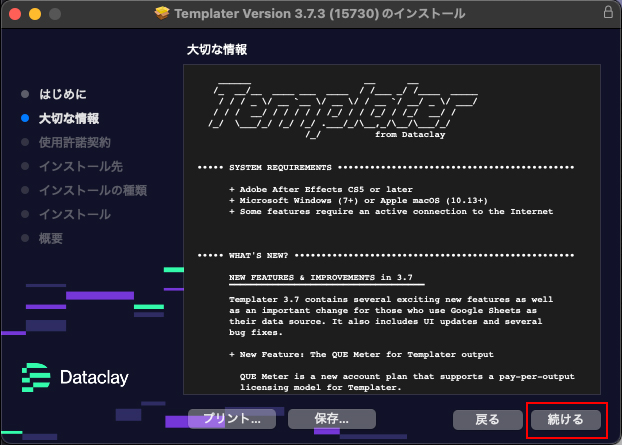The width and height of the screenshot is (622, 445).
Task: Click the 使用許諾契約 step in the sidebar
Action: point(74,142)
